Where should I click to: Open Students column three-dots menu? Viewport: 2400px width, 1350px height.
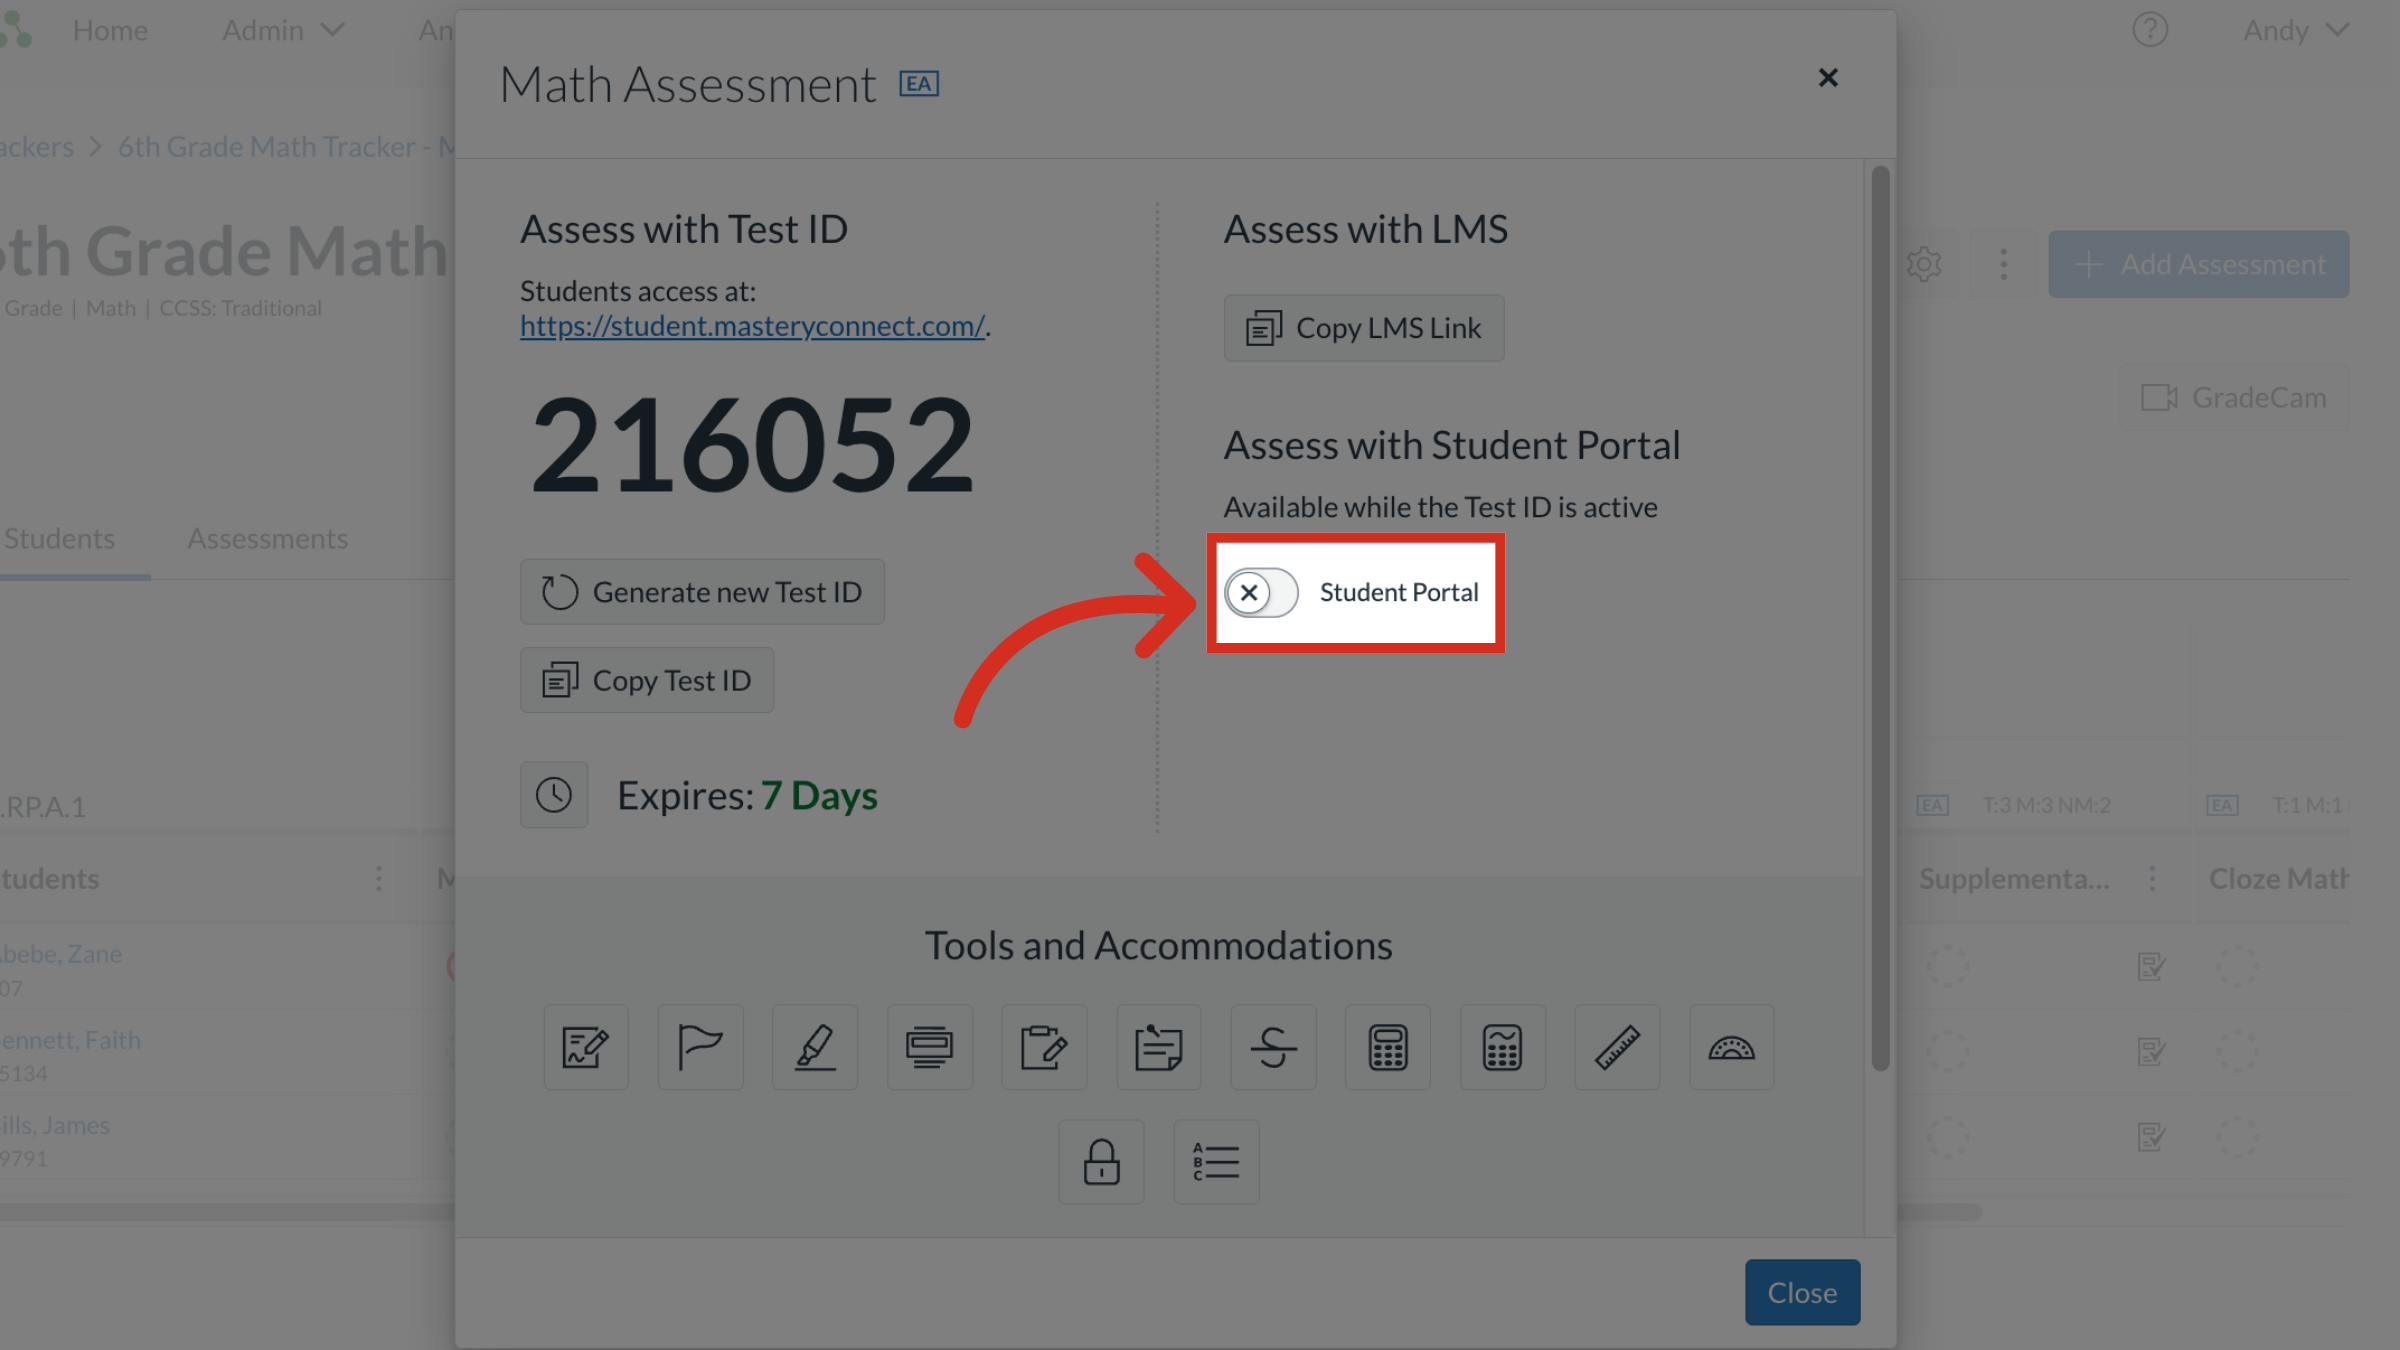(379, 879)
